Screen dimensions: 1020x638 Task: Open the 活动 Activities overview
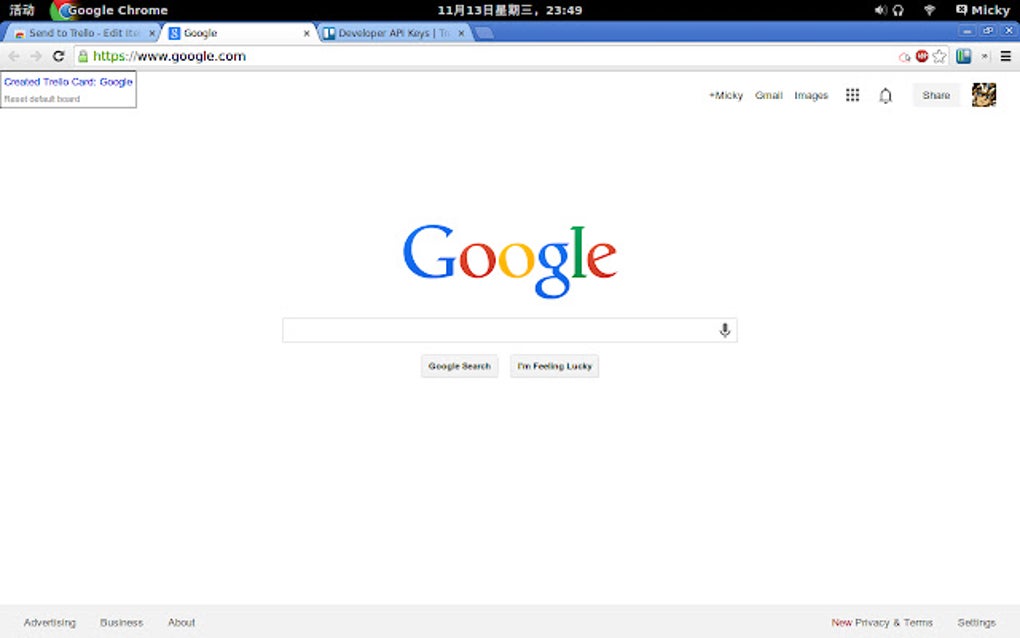coord(21,10)
